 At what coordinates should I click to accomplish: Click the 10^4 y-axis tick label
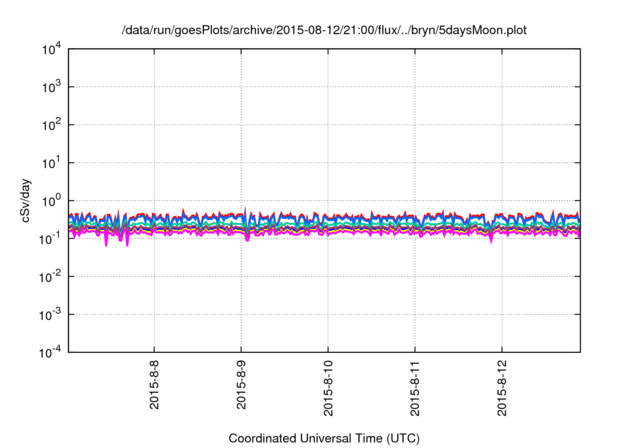(x=51, y=49)
